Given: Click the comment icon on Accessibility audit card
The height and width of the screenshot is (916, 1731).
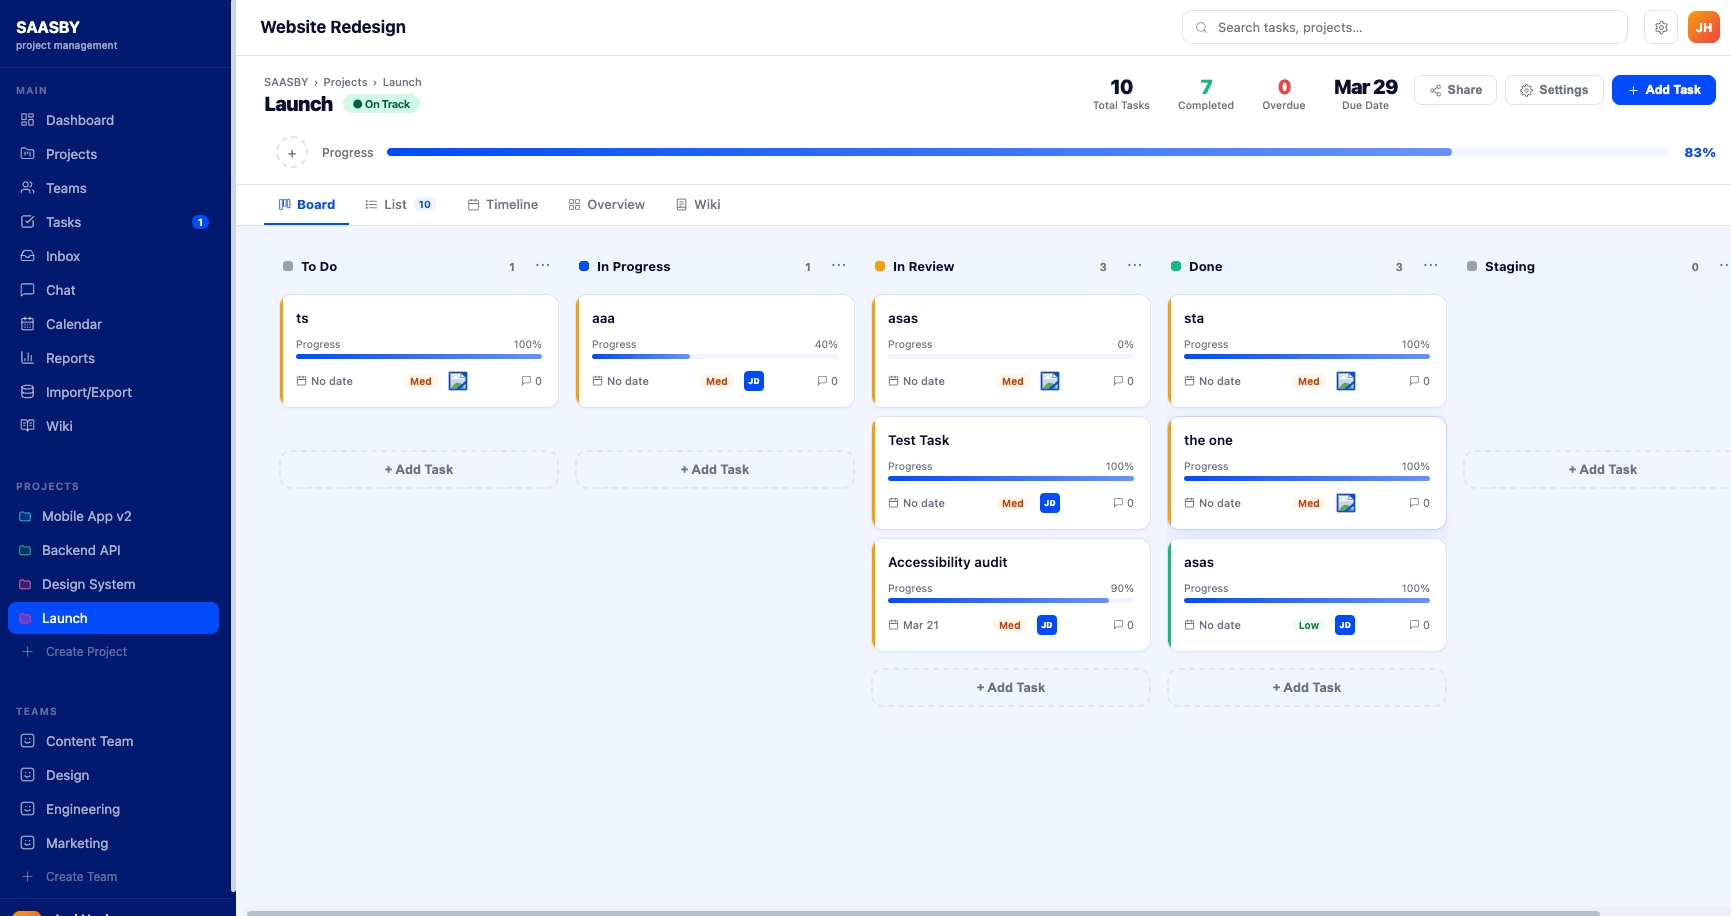Looking at the screenshot, I should [1117, 624].
